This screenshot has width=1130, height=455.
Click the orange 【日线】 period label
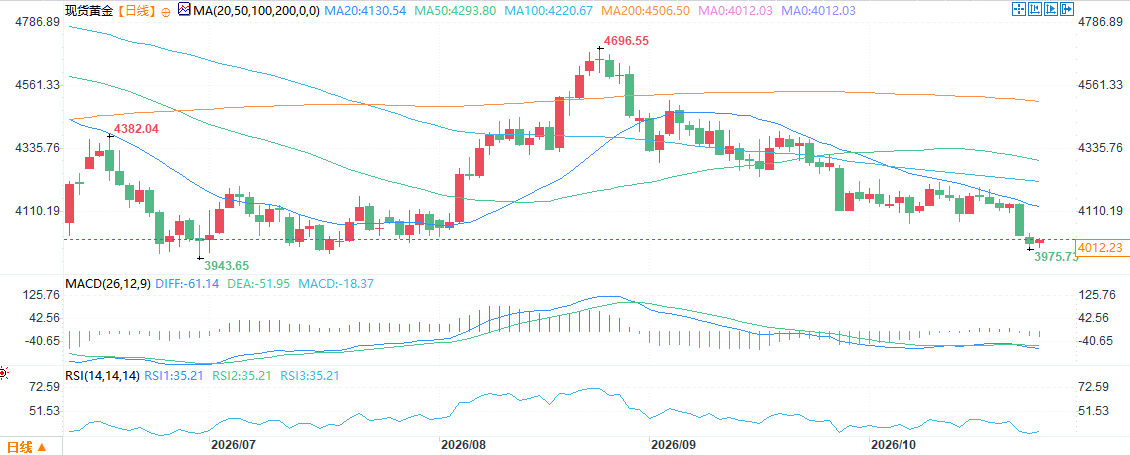pos(136,10)
